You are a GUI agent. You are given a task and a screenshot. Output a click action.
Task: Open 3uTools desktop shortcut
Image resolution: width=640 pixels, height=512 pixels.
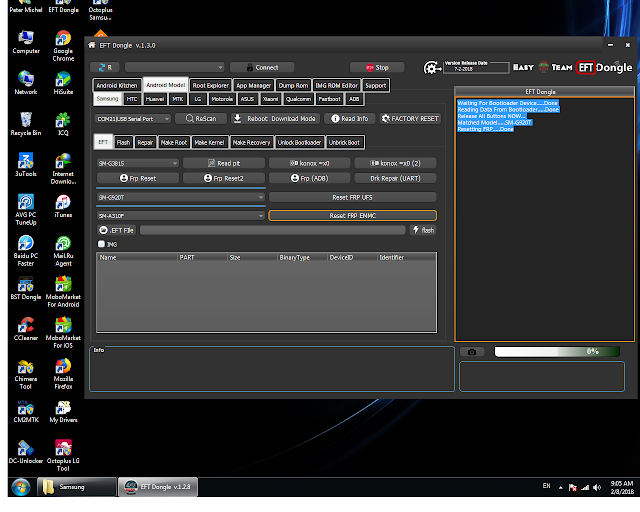pos(26,165)
